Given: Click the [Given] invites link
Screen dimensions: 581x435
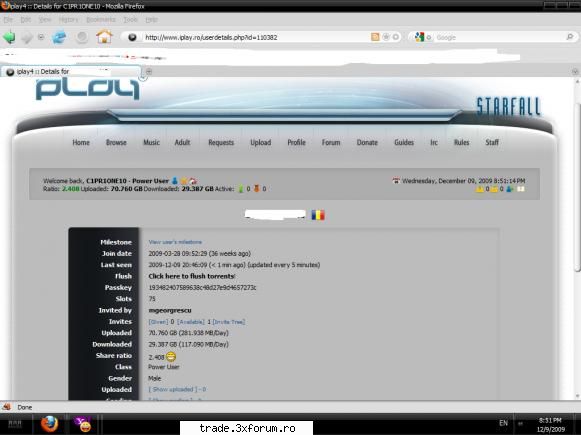Looking at the screenshot, I should point(158,322).
